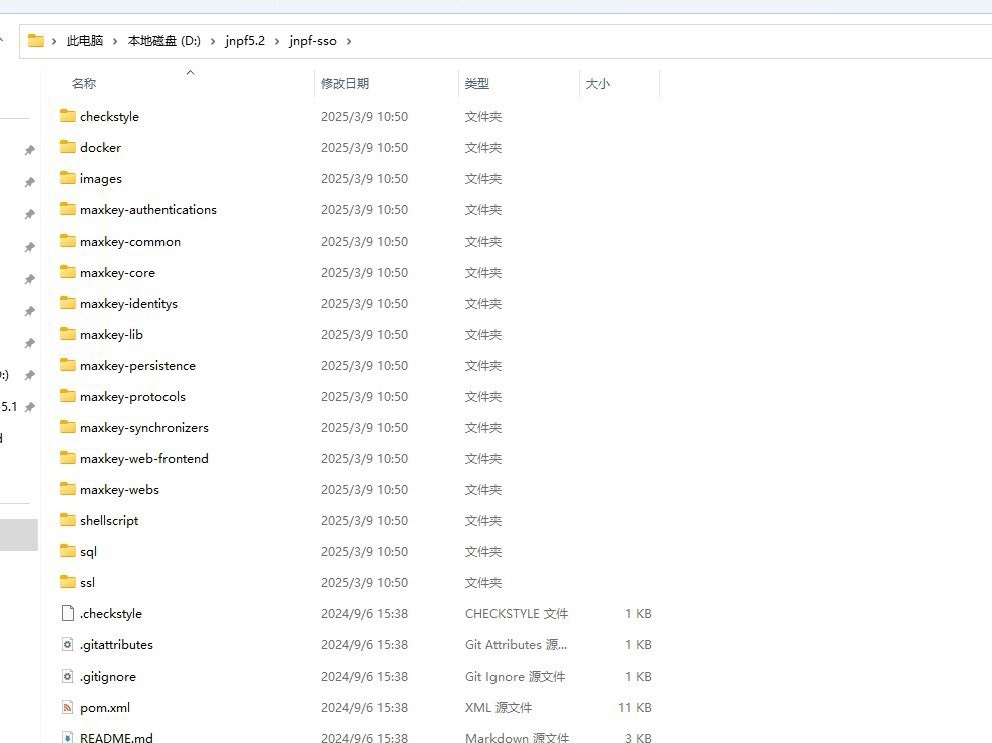Sort by 修改日期 column header

pos(345,84)
